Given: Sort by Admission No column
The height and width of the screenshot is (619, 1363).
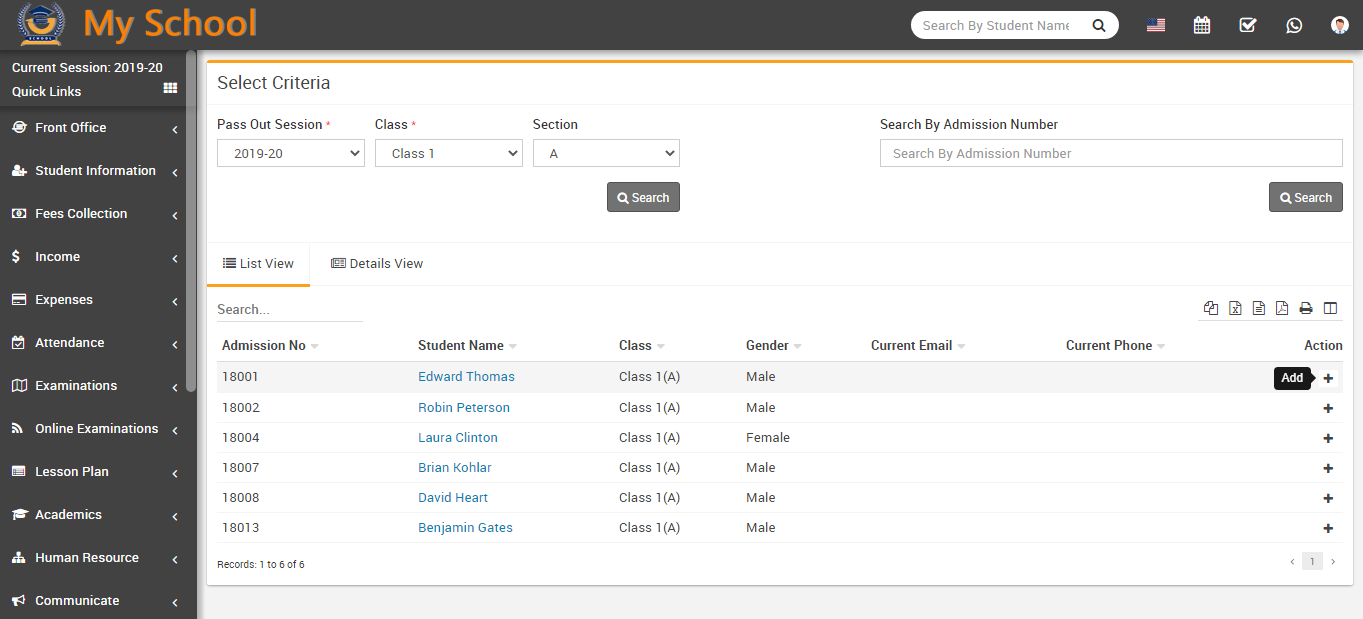Looking at the screenshot, I should click(270, 345).
